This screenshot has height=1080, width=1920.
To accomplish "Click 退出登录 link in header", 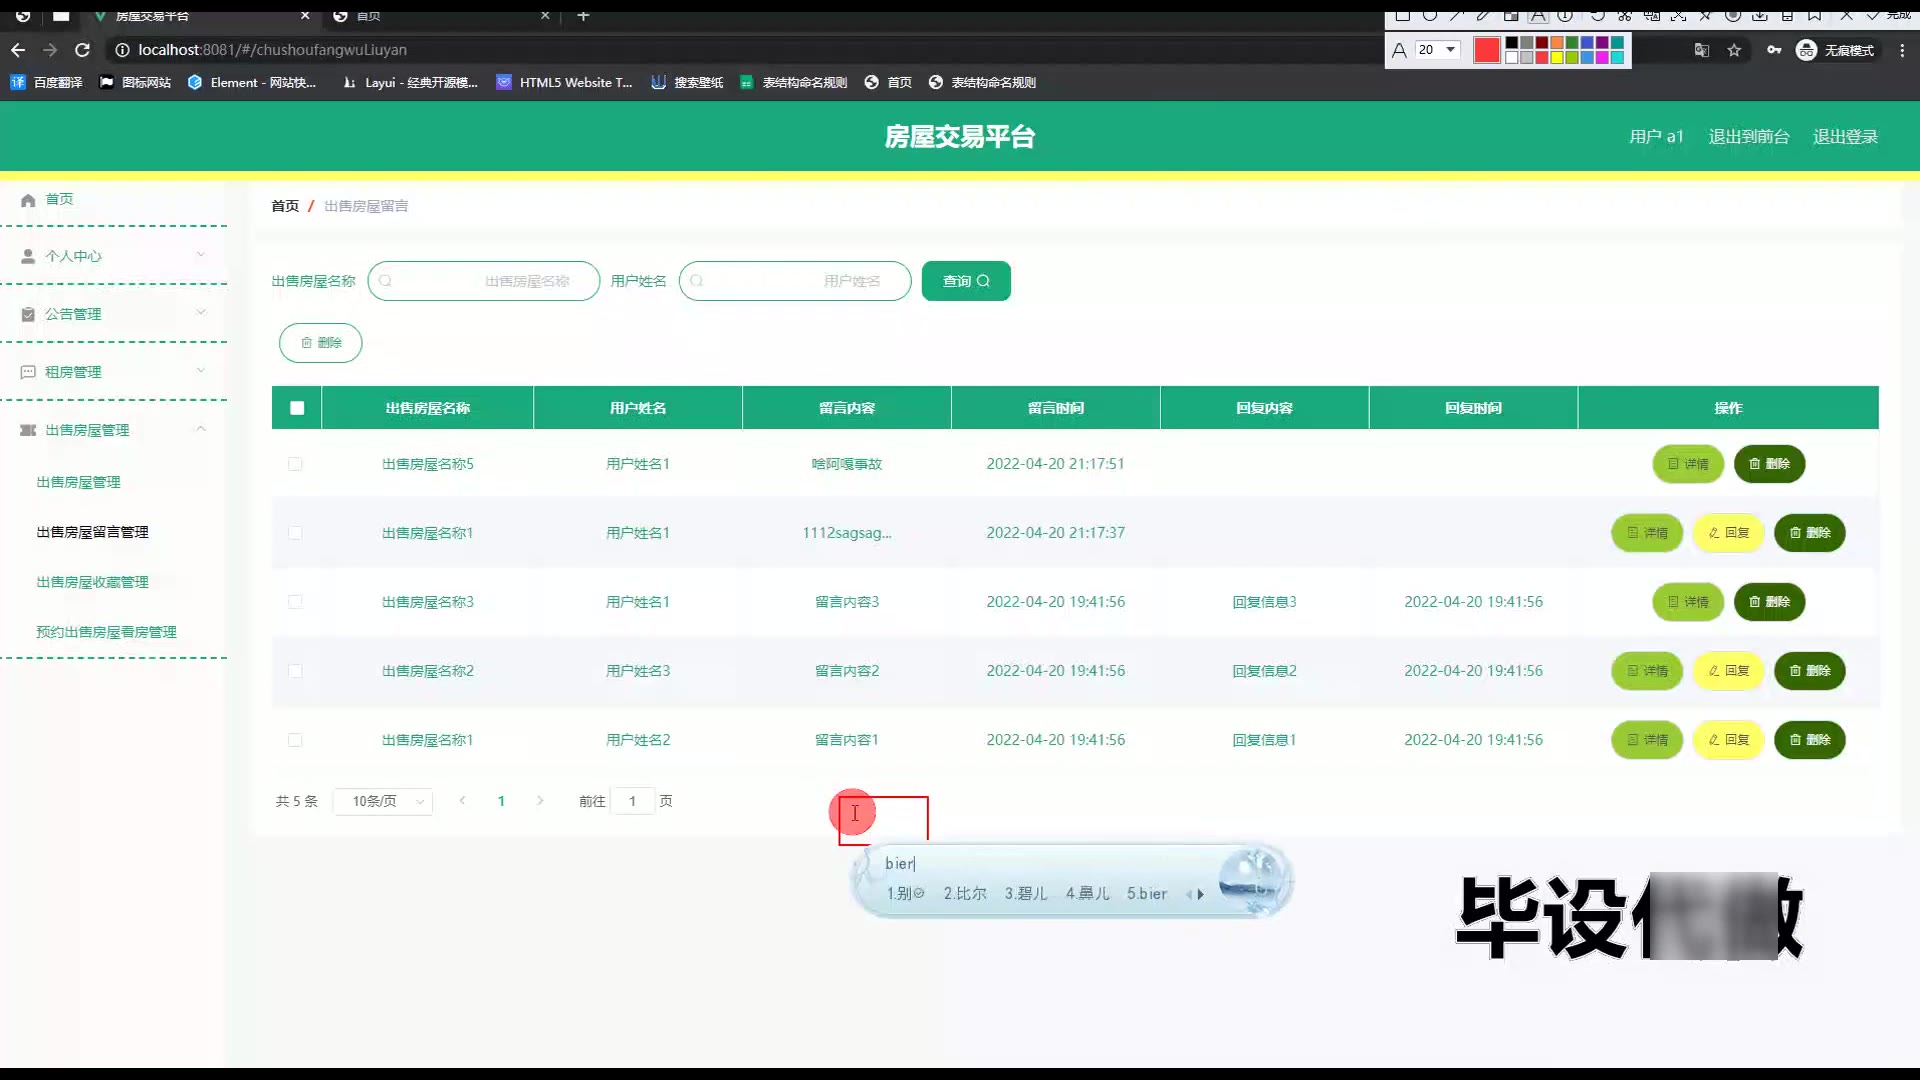I will 1845,137.
